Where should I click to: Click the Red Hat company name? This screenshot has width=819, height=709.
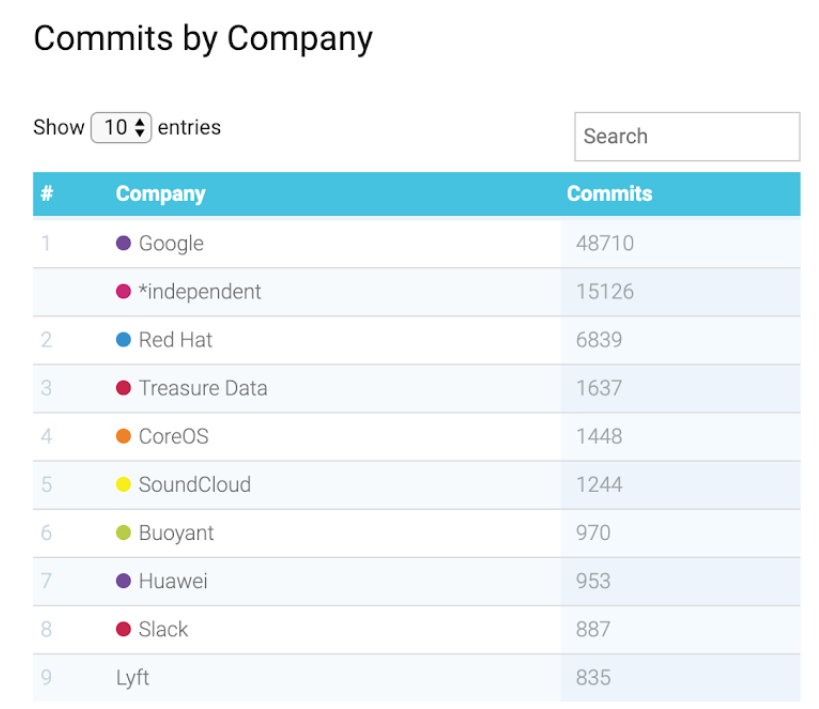175,340
